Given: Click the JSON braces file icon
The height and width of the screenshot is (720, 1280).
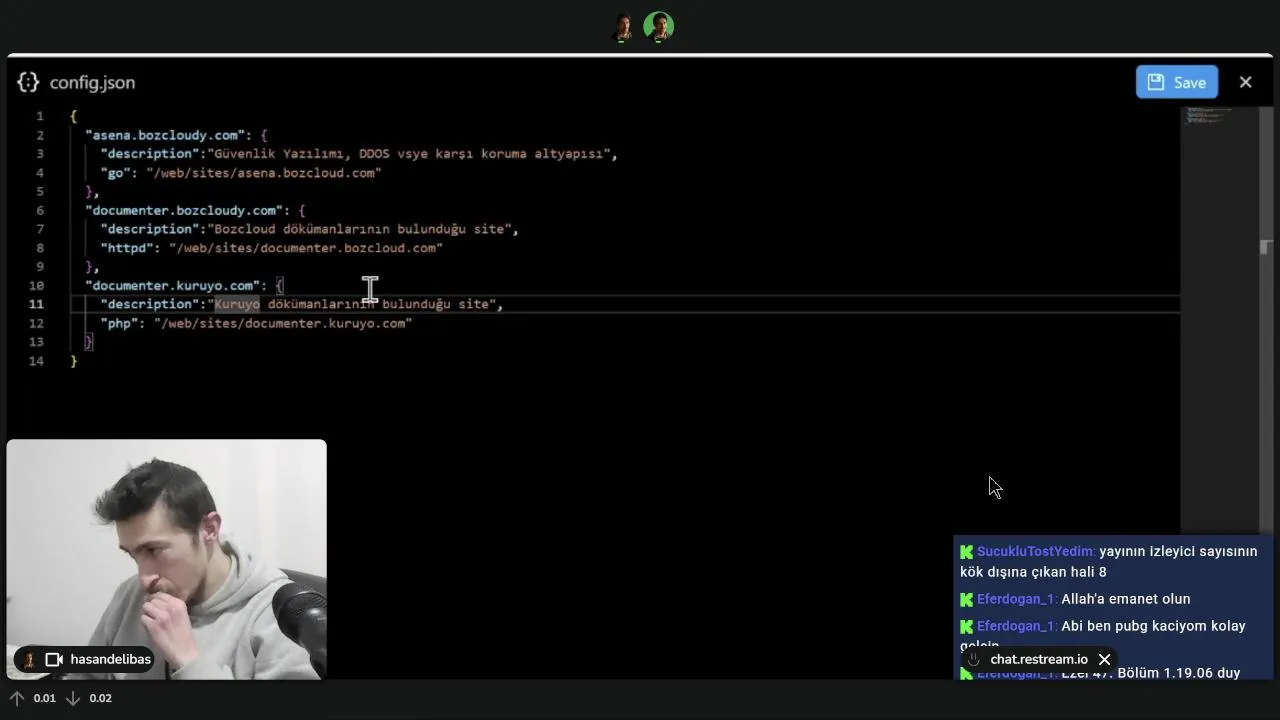Looking at the screenshot, I should pos(28,82).
